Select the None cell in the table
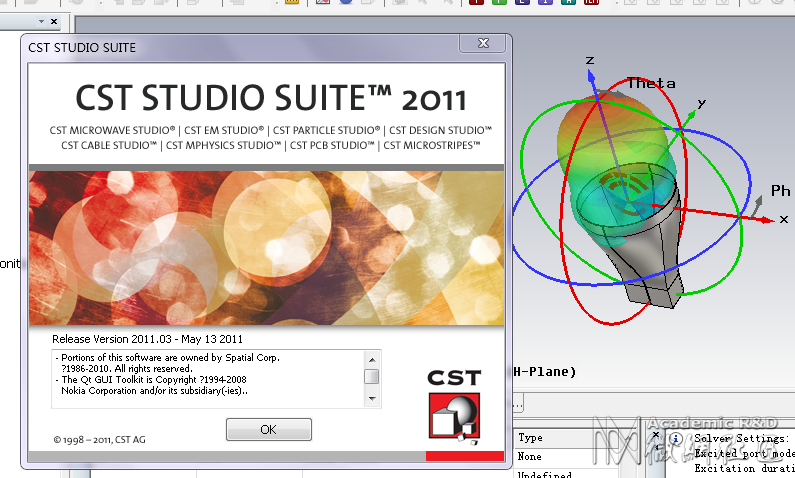This screenshot has height=478, width=795. [529, 456]
